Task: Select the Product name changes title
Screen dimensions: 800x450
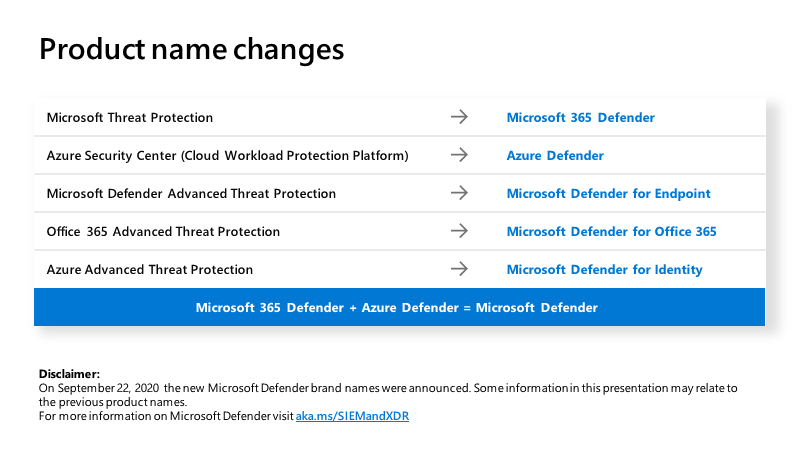Action: click(191, 49)
